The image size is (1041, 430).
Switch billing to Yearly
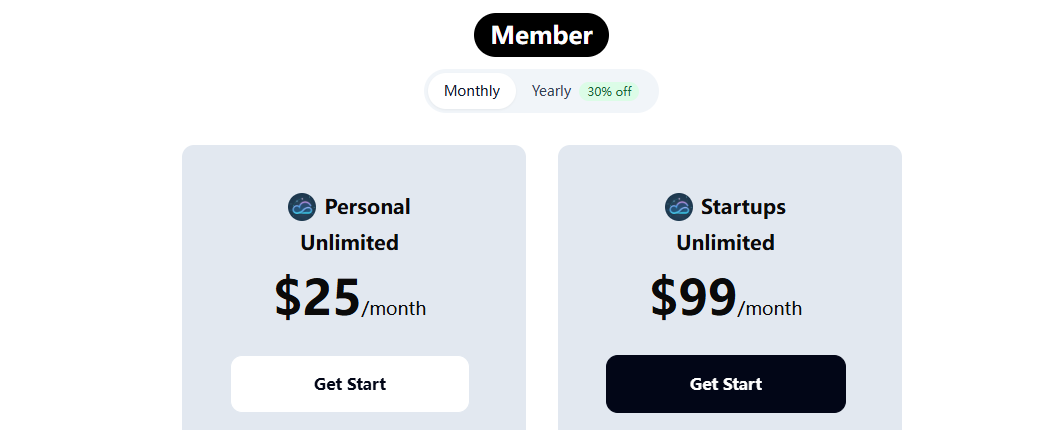pyautogui.click(x=551, y=91)
